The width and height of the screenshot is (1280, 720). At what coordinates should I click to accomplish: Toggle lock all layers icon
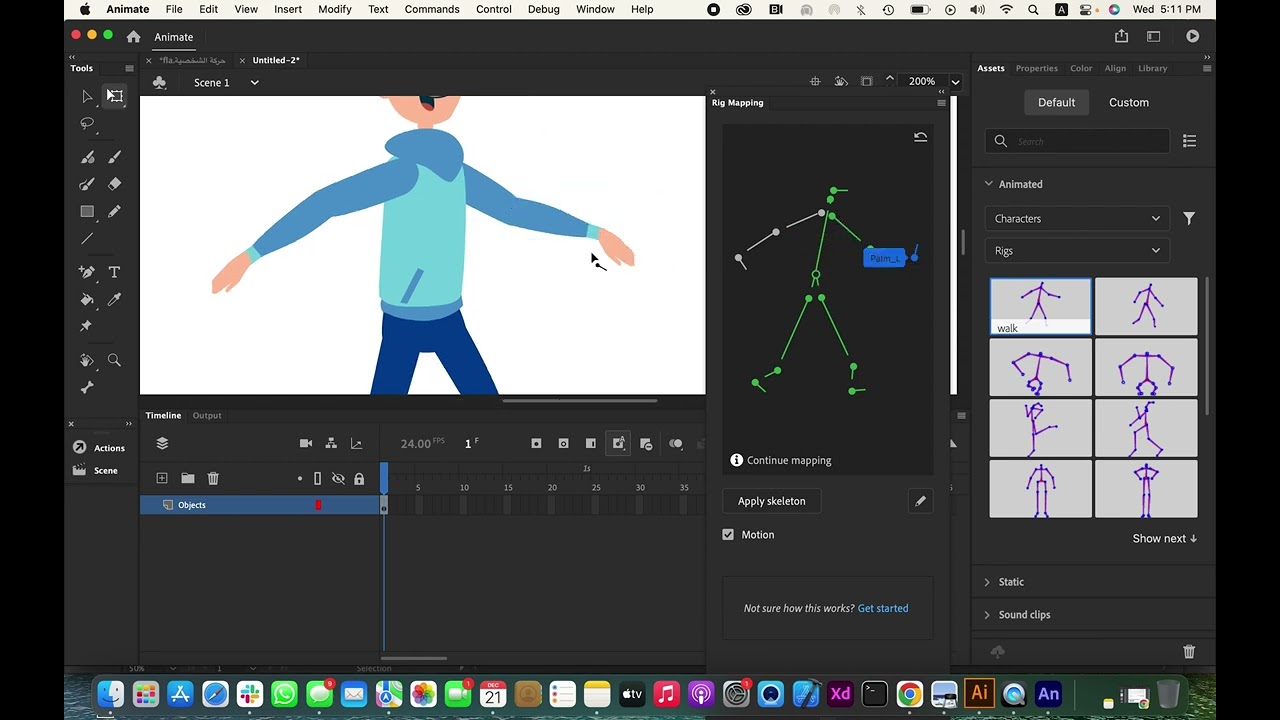click(x=359, y=479)
